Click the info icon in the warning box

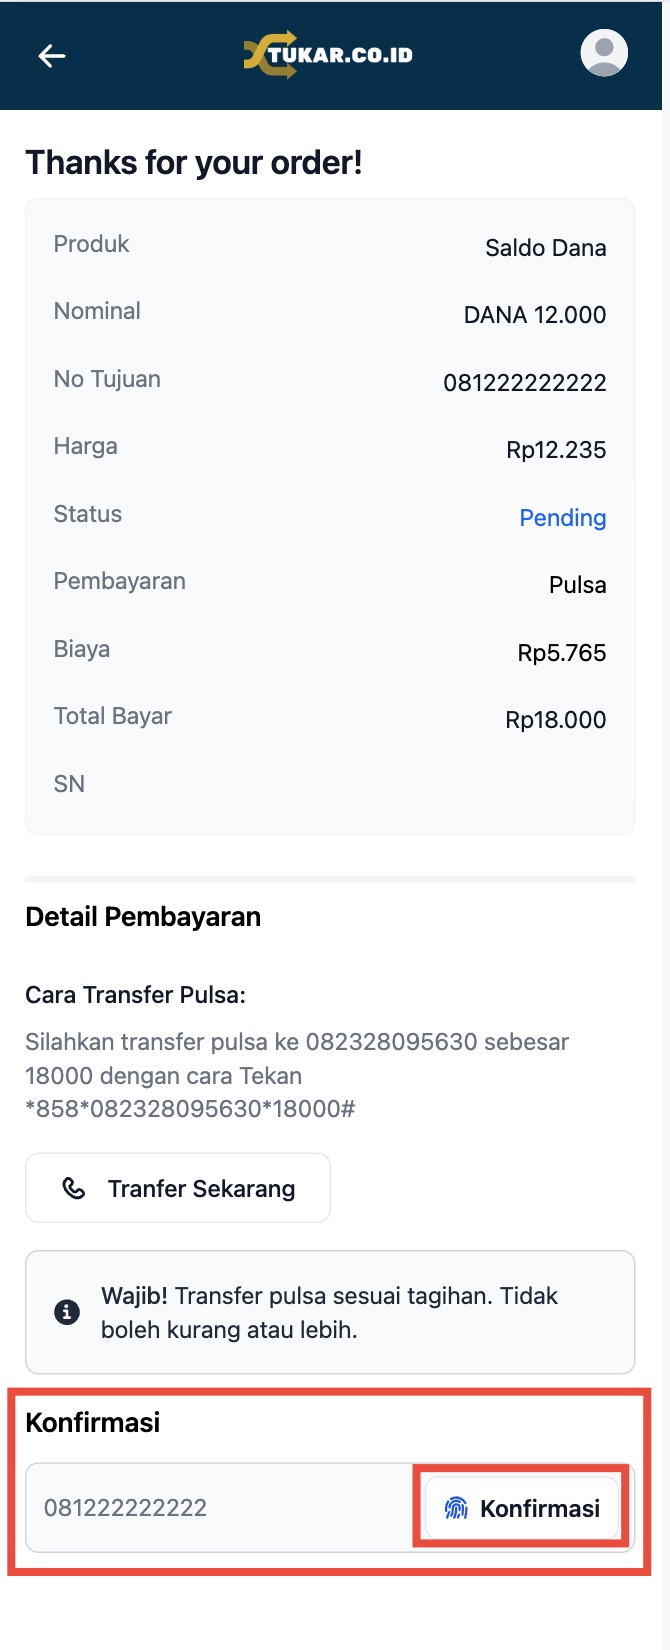(67, 1312)
